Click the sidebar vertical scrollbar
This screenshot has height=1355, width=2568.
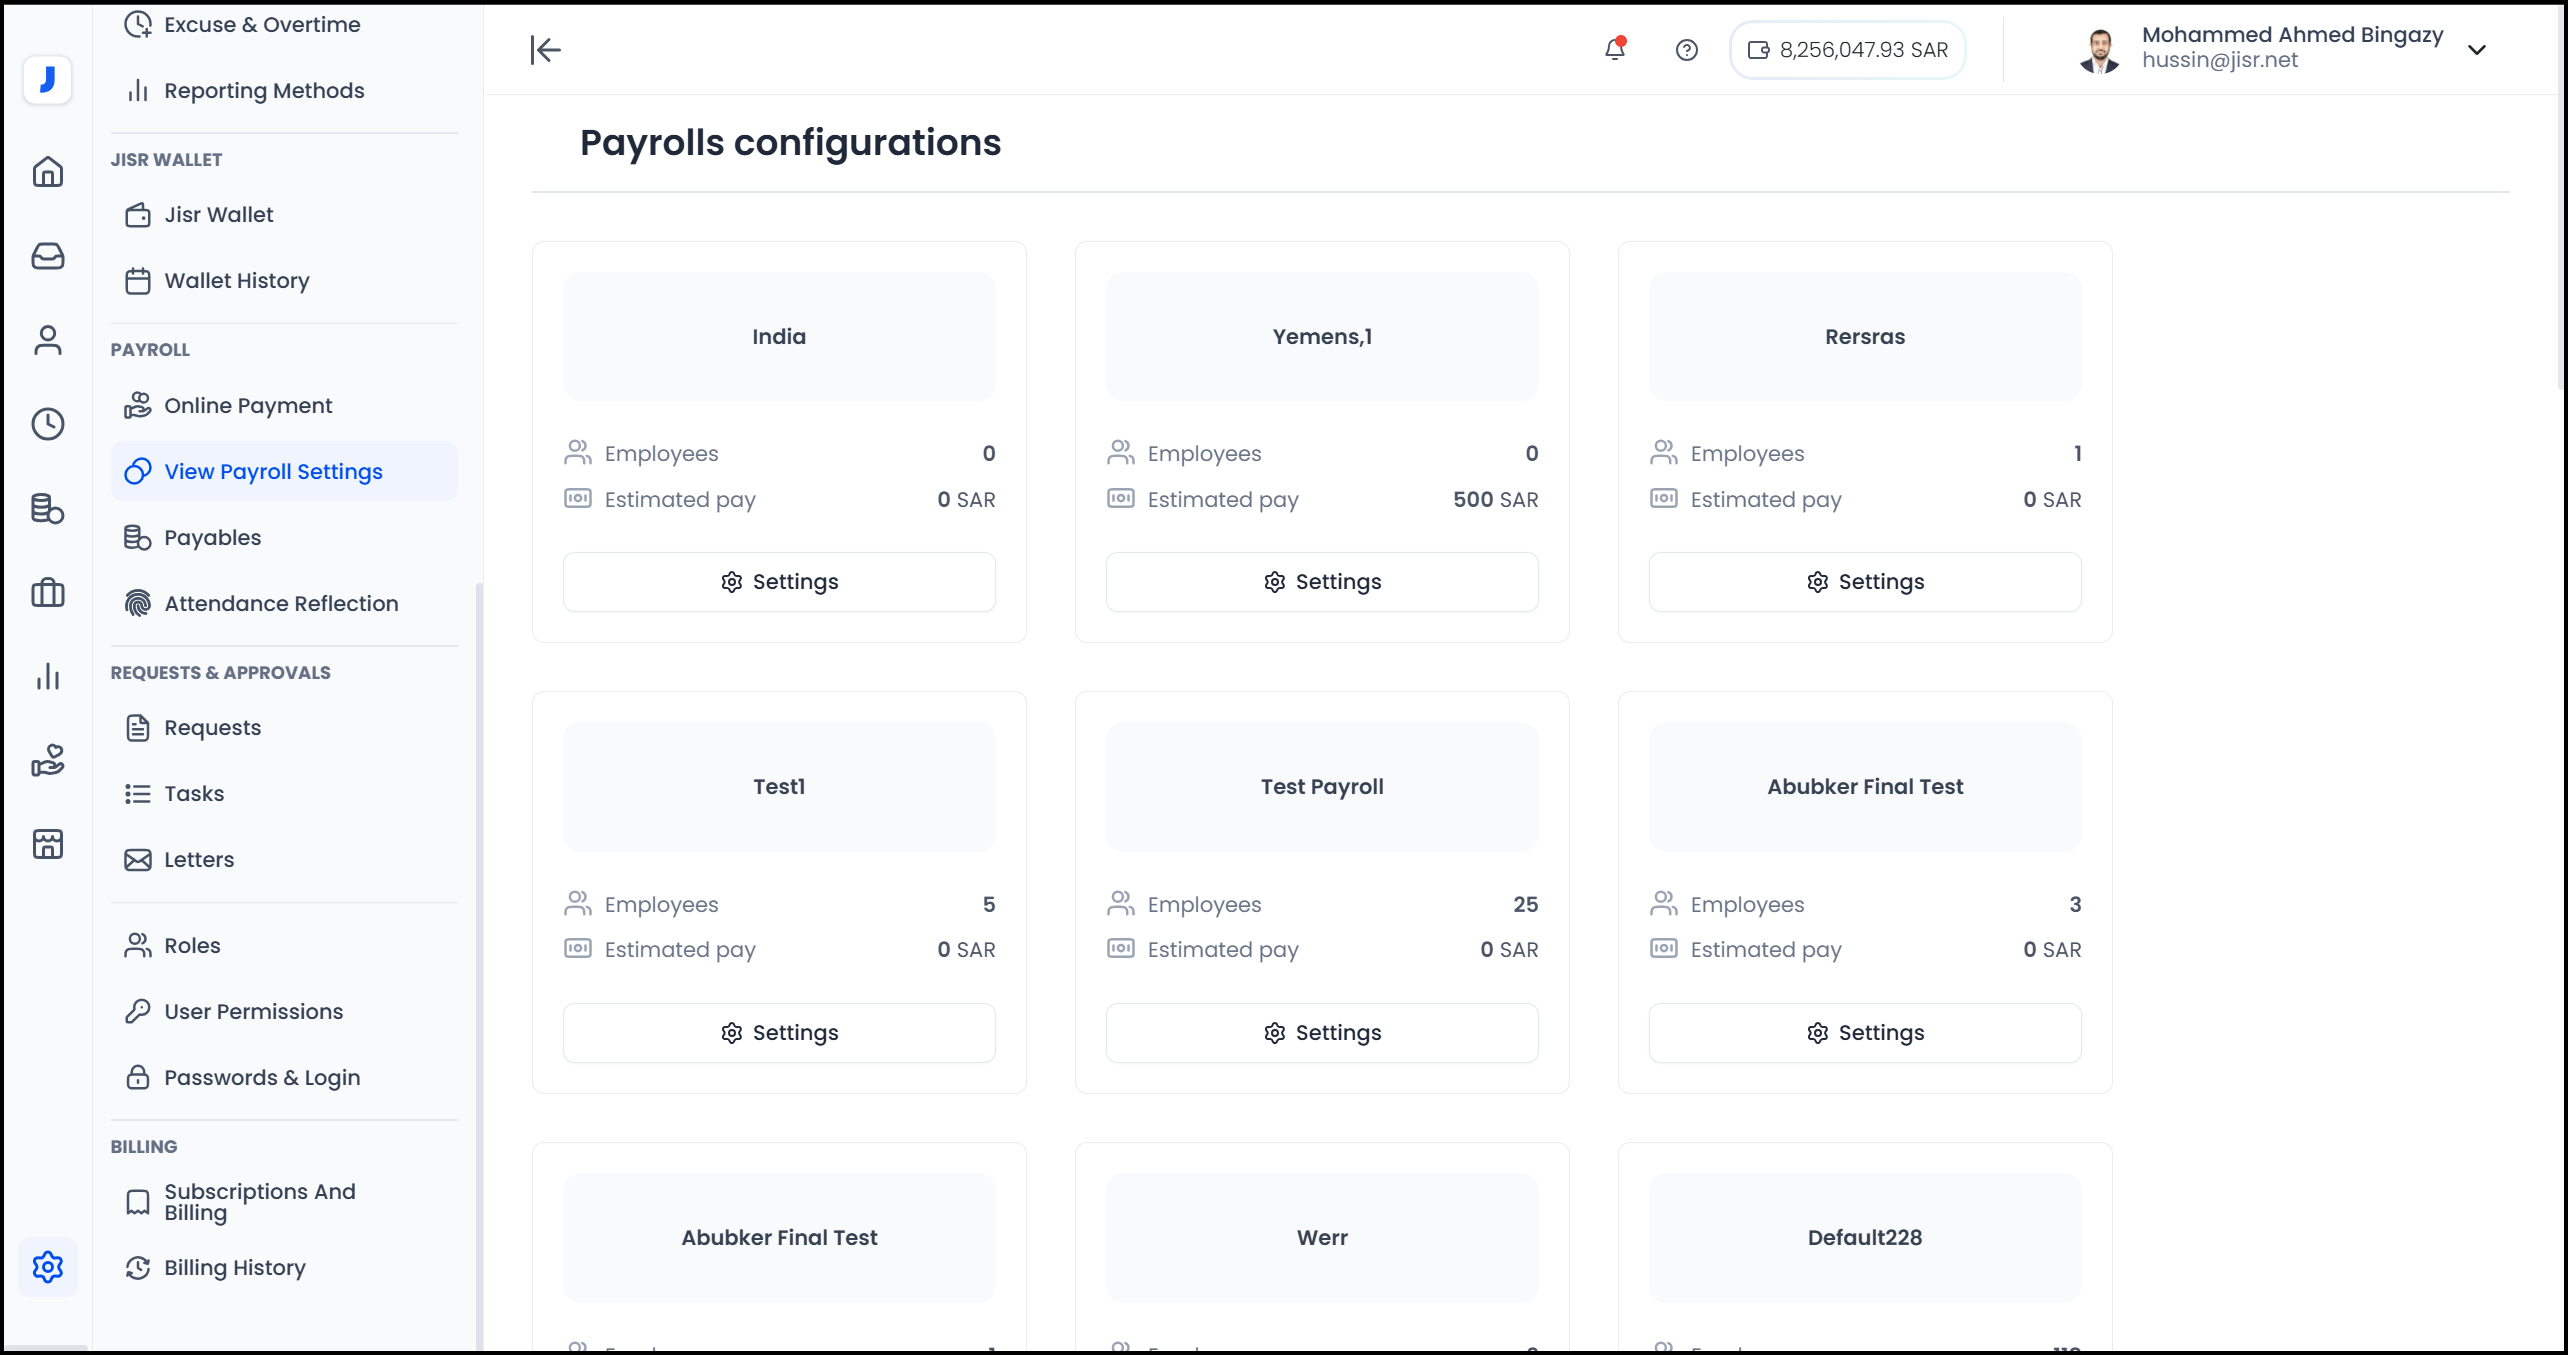point(479,900)
